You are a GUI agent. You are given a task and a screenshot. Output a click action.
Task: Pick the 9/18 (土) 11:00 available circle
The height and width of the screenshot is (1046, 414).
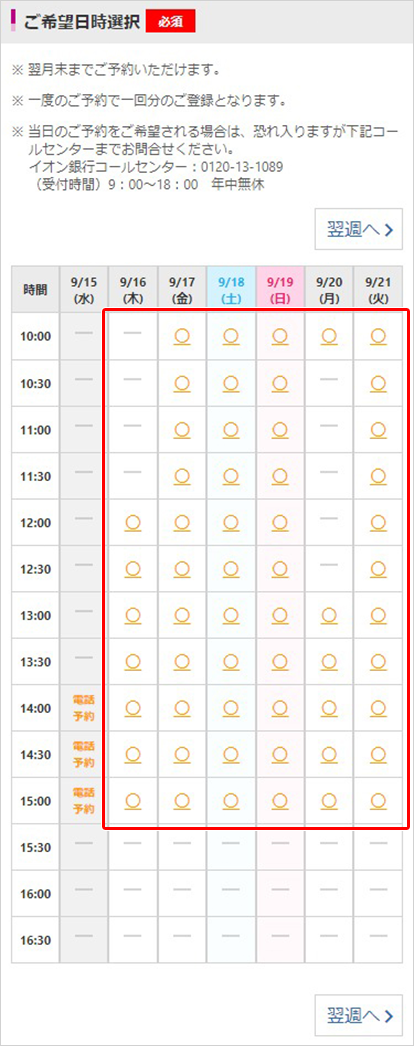[231, 430]
